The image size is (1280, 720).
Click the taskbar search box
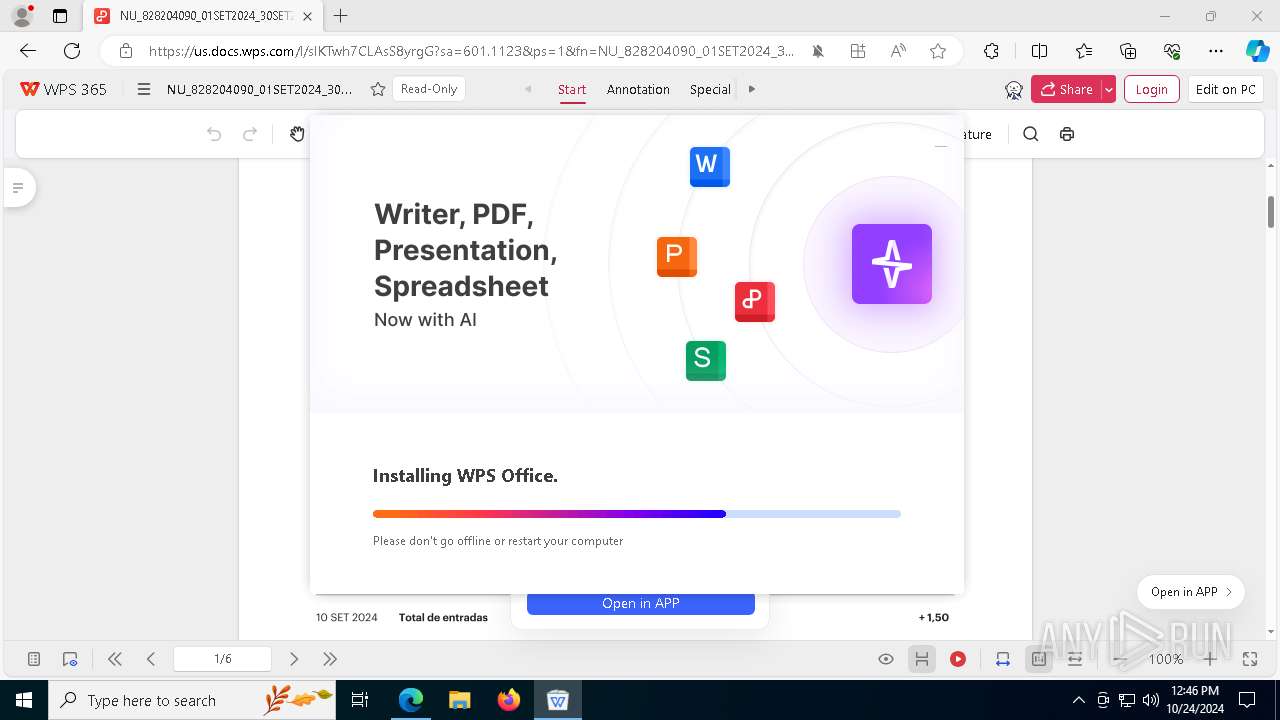(x=192, y=700)
